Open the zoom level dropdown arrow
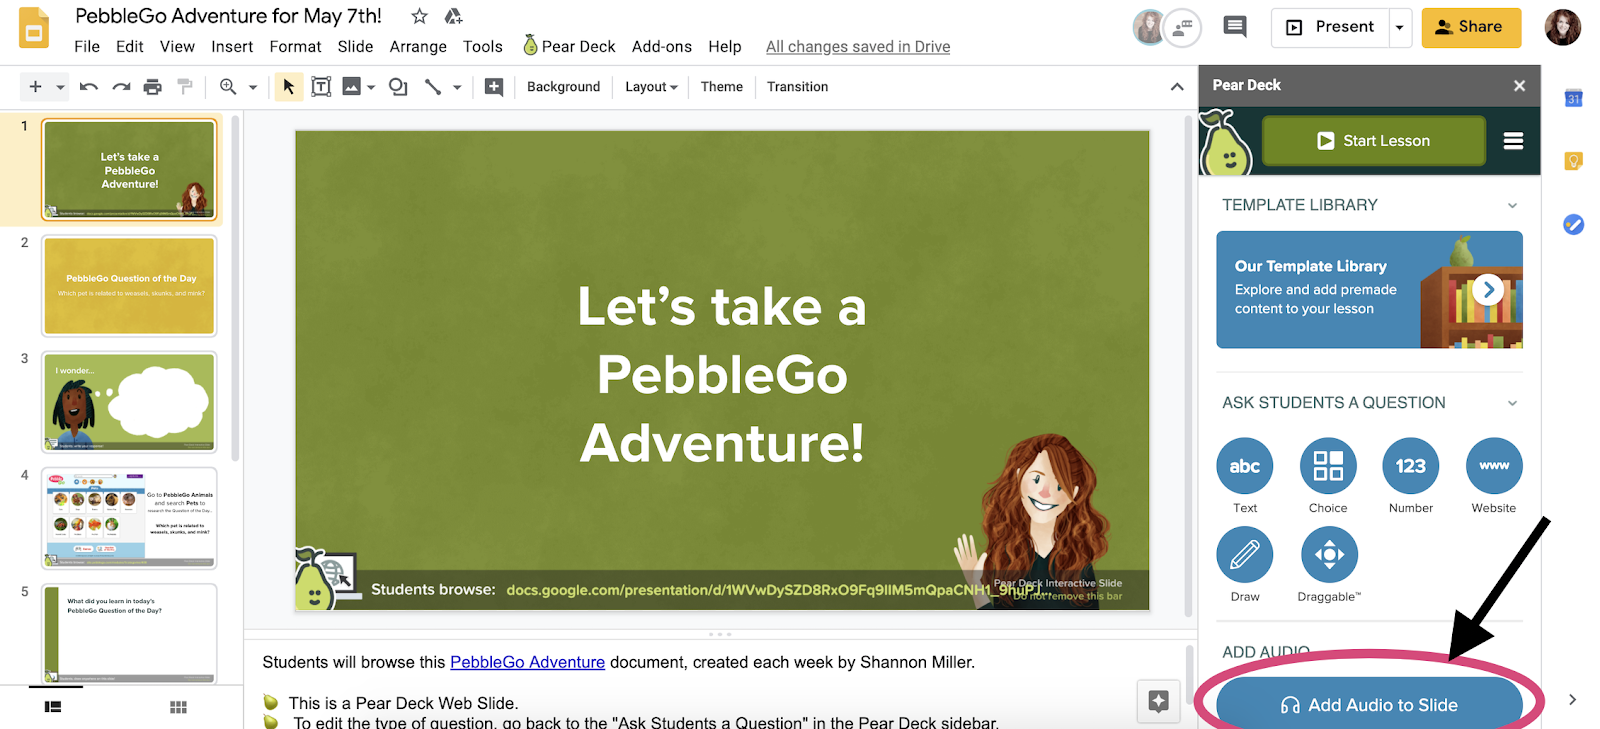Image resolution: width=1600 pixels, height=729 pixels. [253, 87]
